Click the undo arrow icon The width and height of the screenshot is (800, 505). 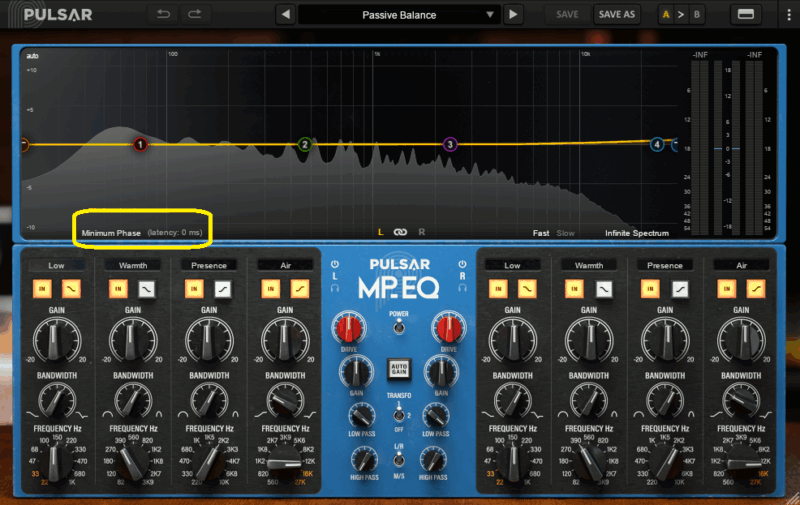click(162, 14)
